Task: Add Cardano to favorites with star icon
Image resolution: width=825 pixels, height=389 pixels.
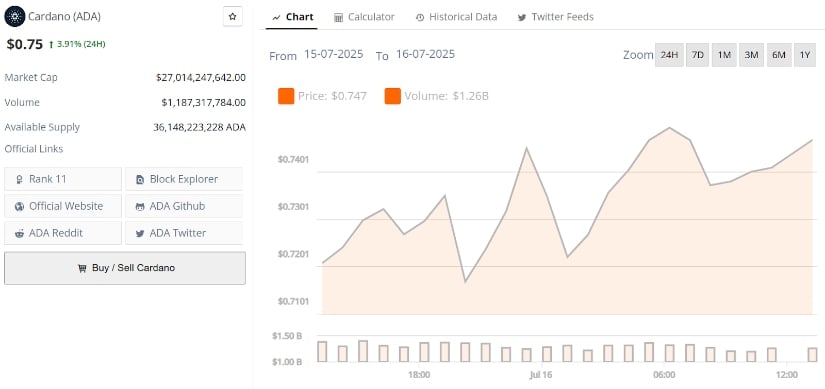Action: click(x=233, y=16)
